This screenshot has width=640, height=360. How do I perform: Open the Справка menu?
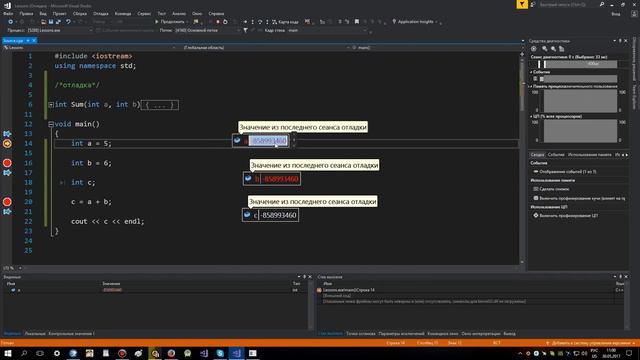[216, 13]
